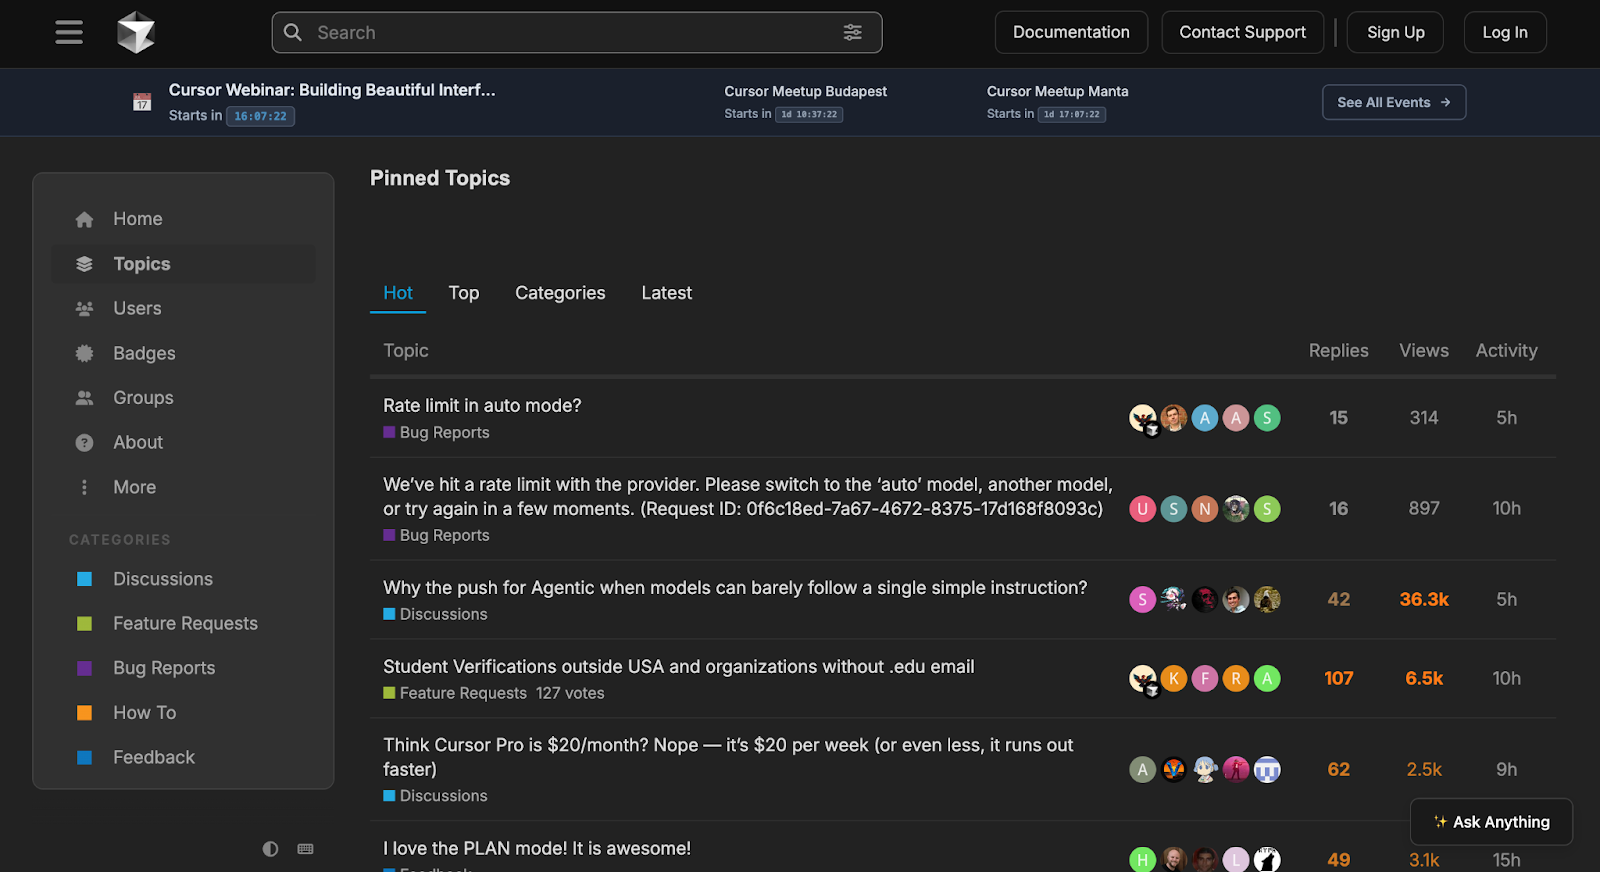
Task: Open the hamburger sidebar menu
Action: pyautogui.click(x=69, y=33)
